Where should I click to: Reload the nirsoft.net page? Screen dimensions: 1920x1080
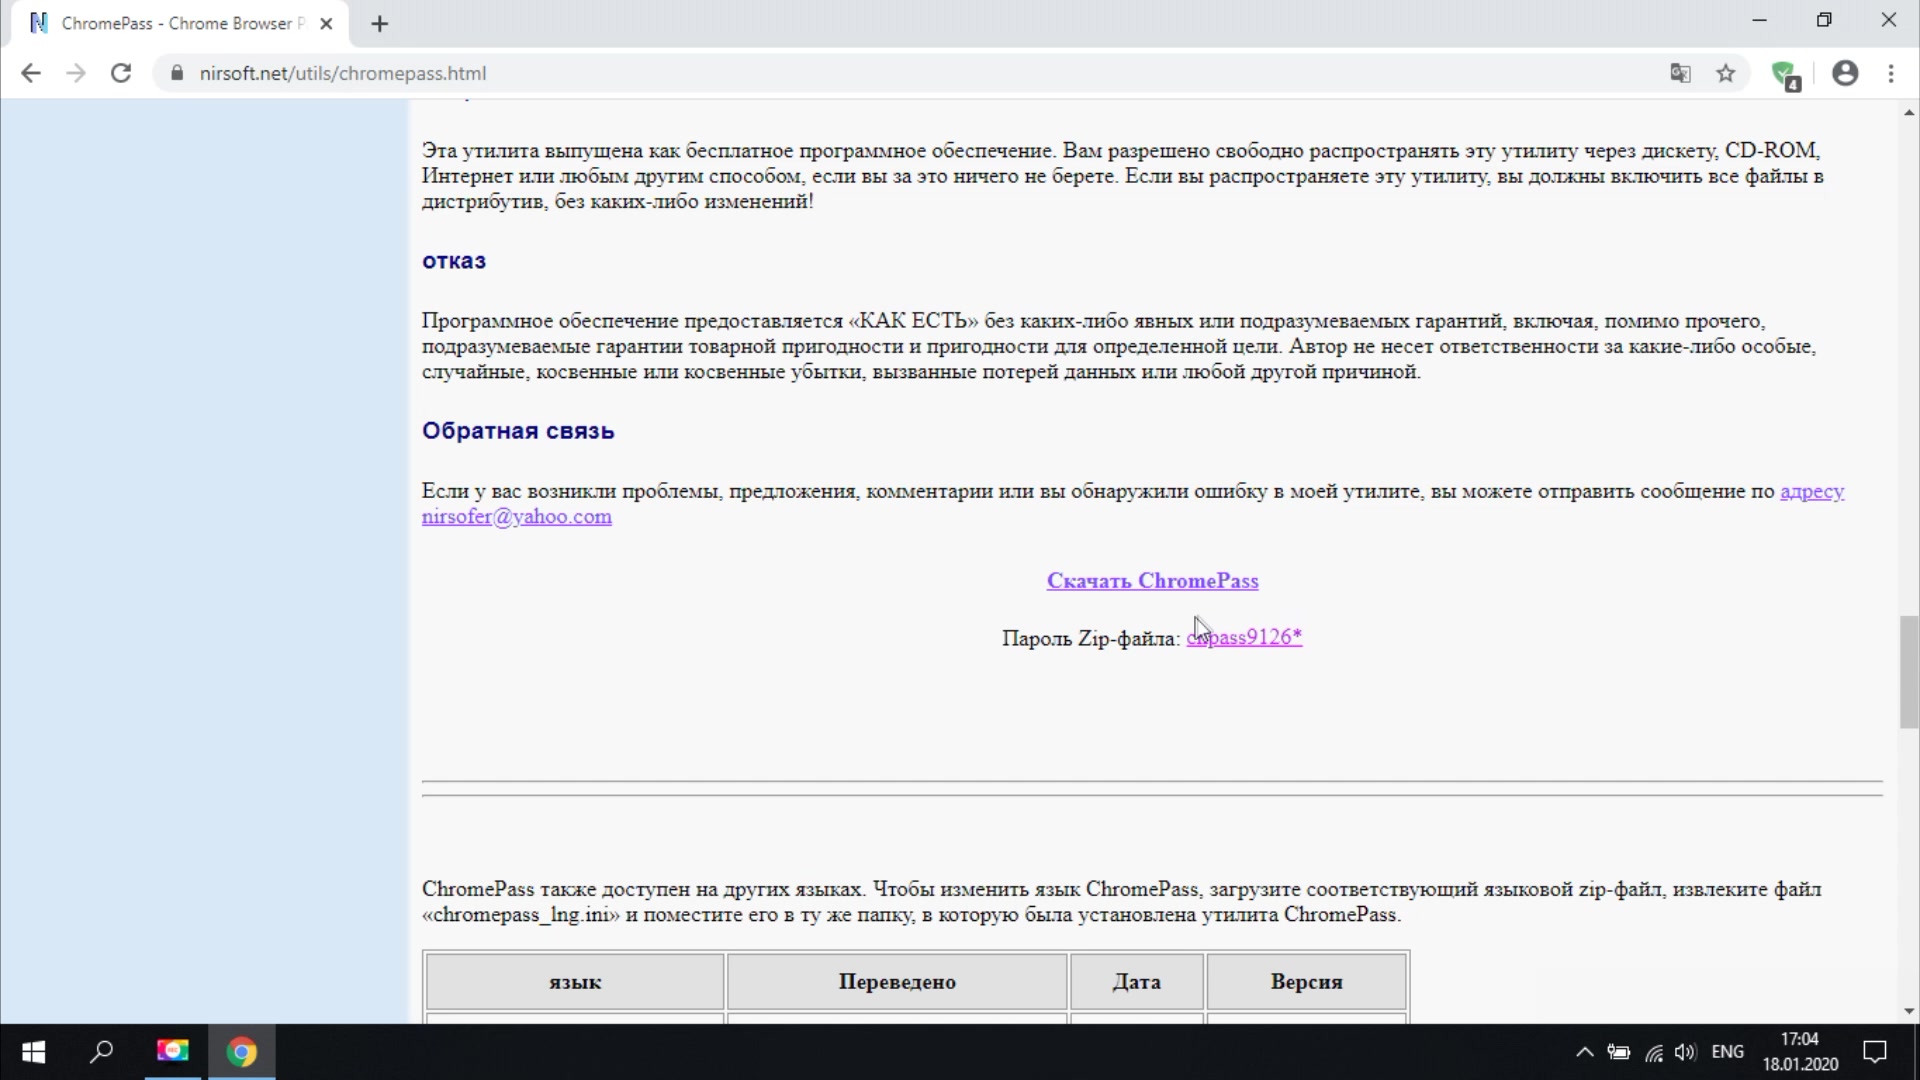(121, 73)
